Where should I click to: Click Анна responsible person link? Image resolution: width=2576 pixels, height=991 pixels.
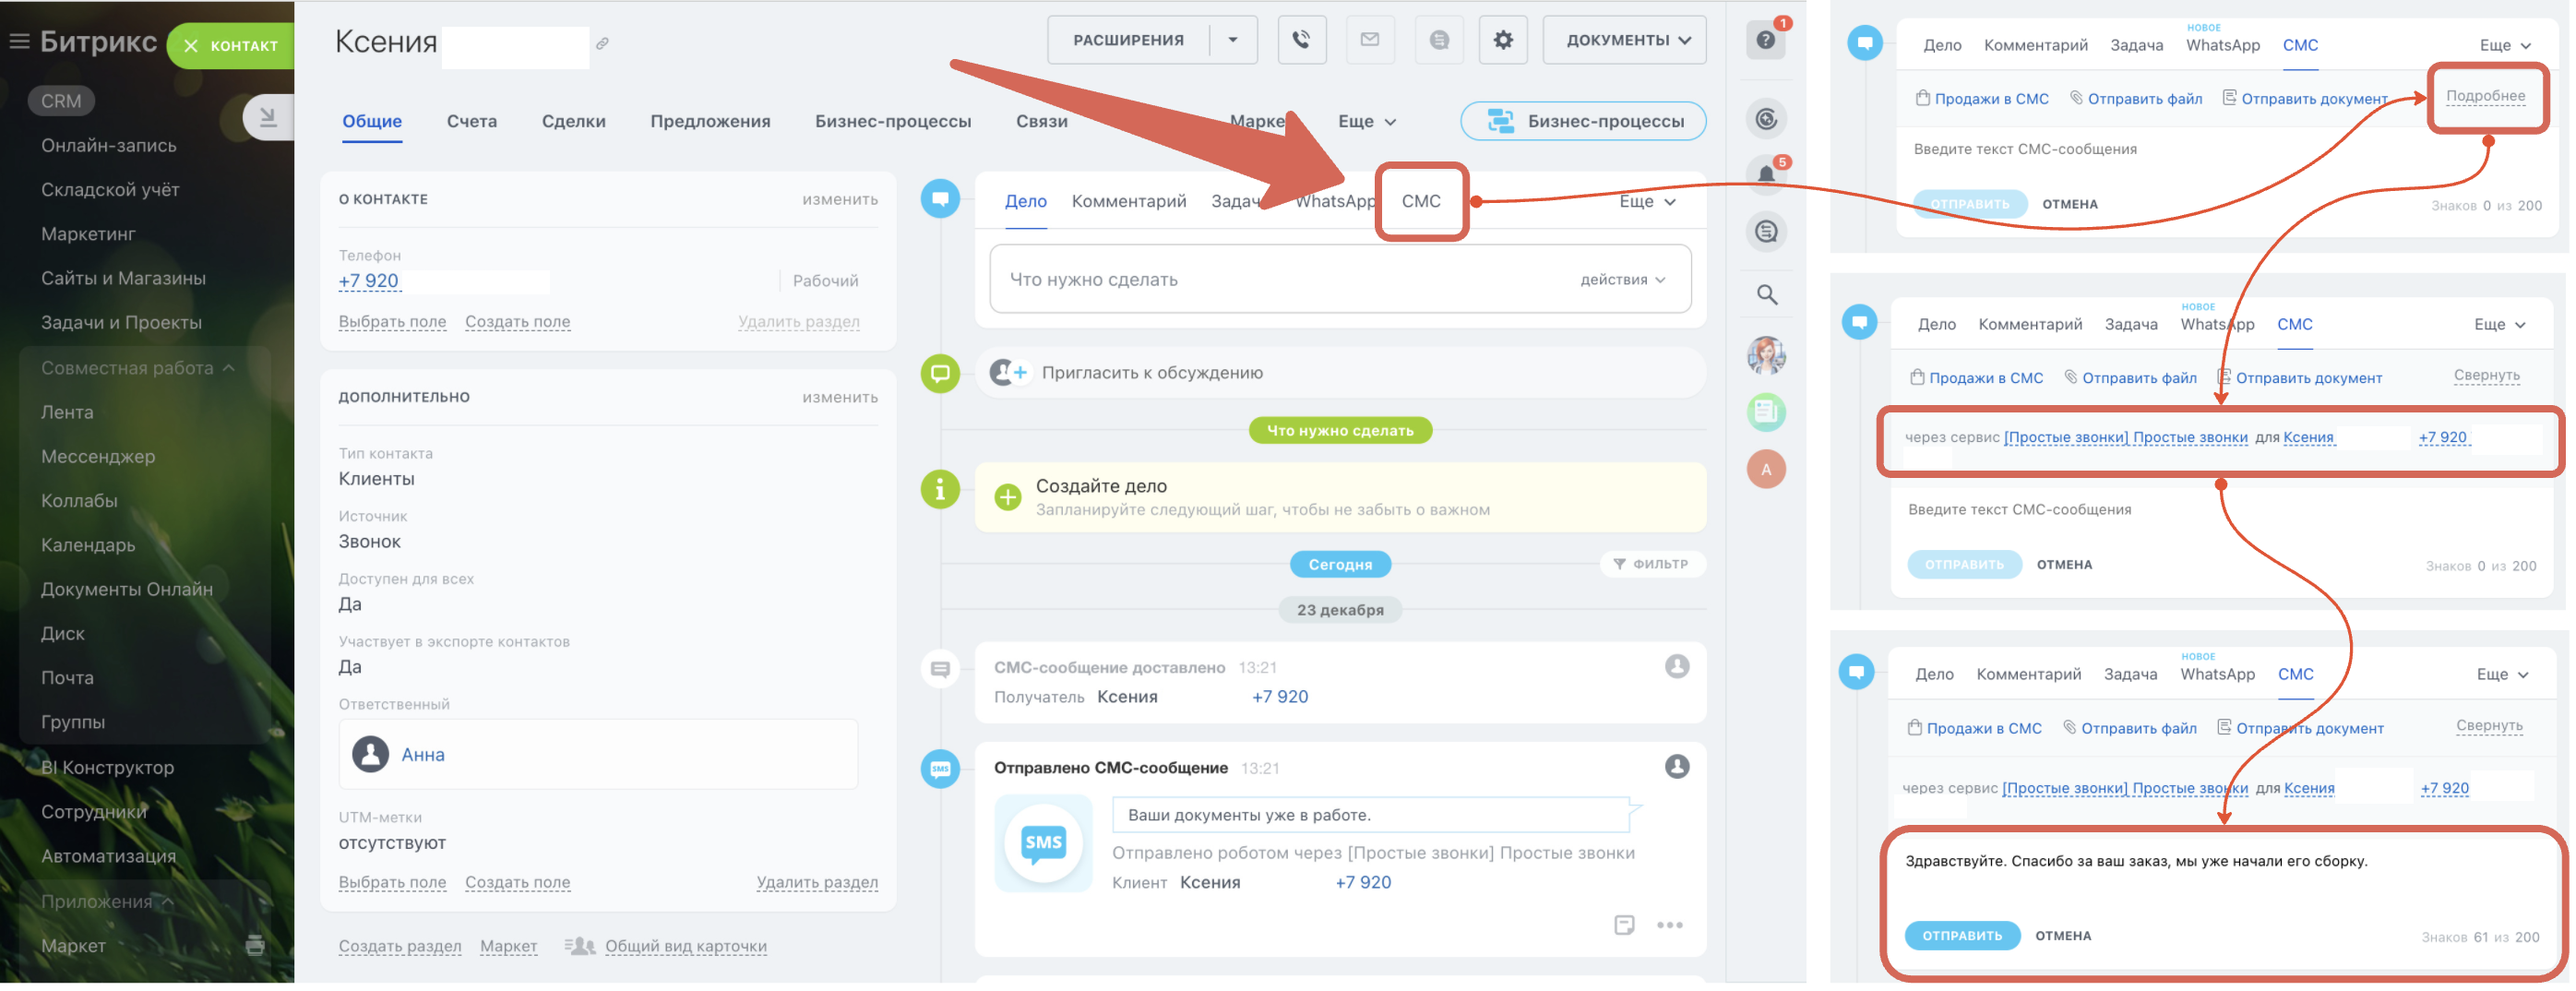(423, 755)
